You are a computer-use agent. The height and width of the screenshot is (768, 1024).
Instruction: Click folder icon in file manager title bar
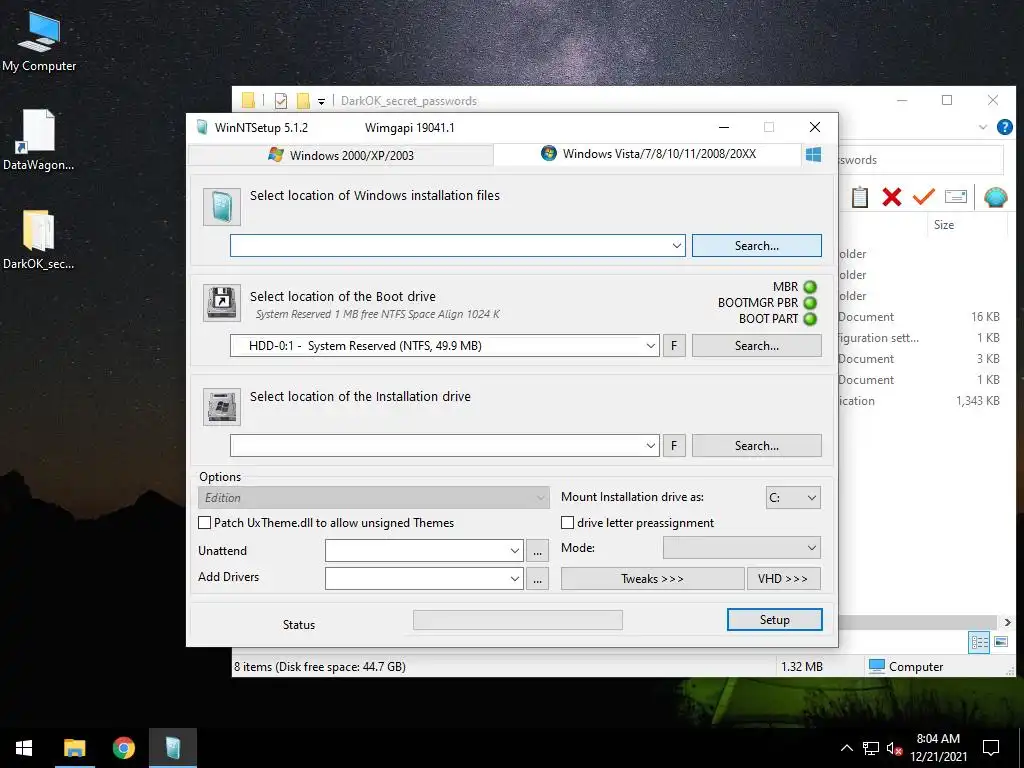click(x=249, y=101)
